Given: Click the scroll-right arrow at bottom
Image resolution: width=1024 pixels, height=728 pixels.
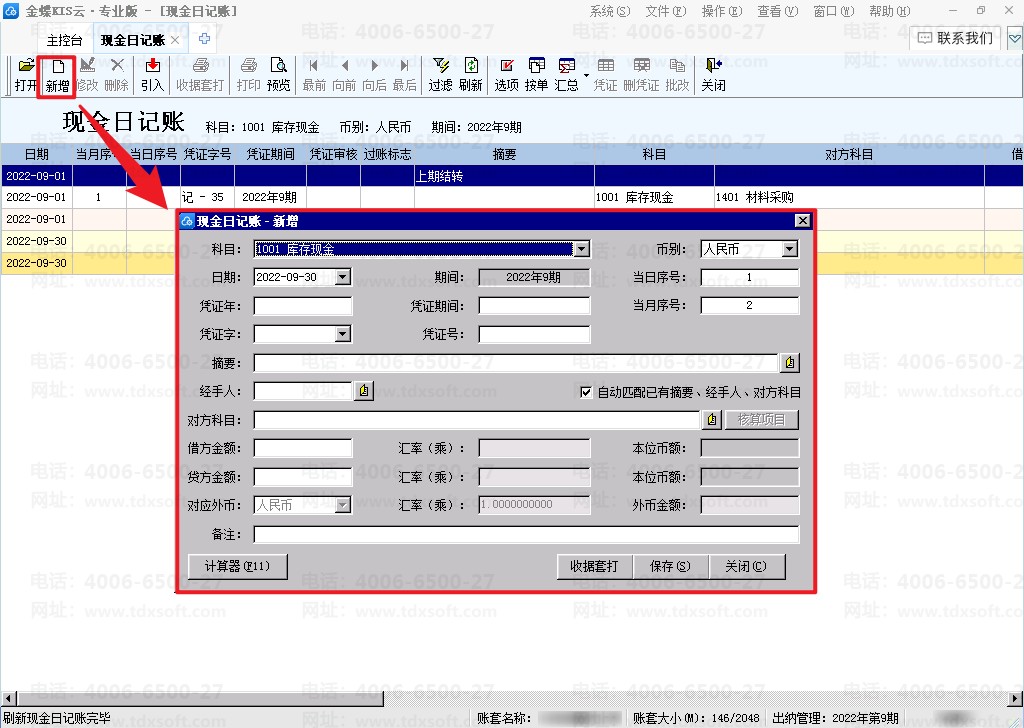Looking at the screenshot, I should pos(1016,699).
